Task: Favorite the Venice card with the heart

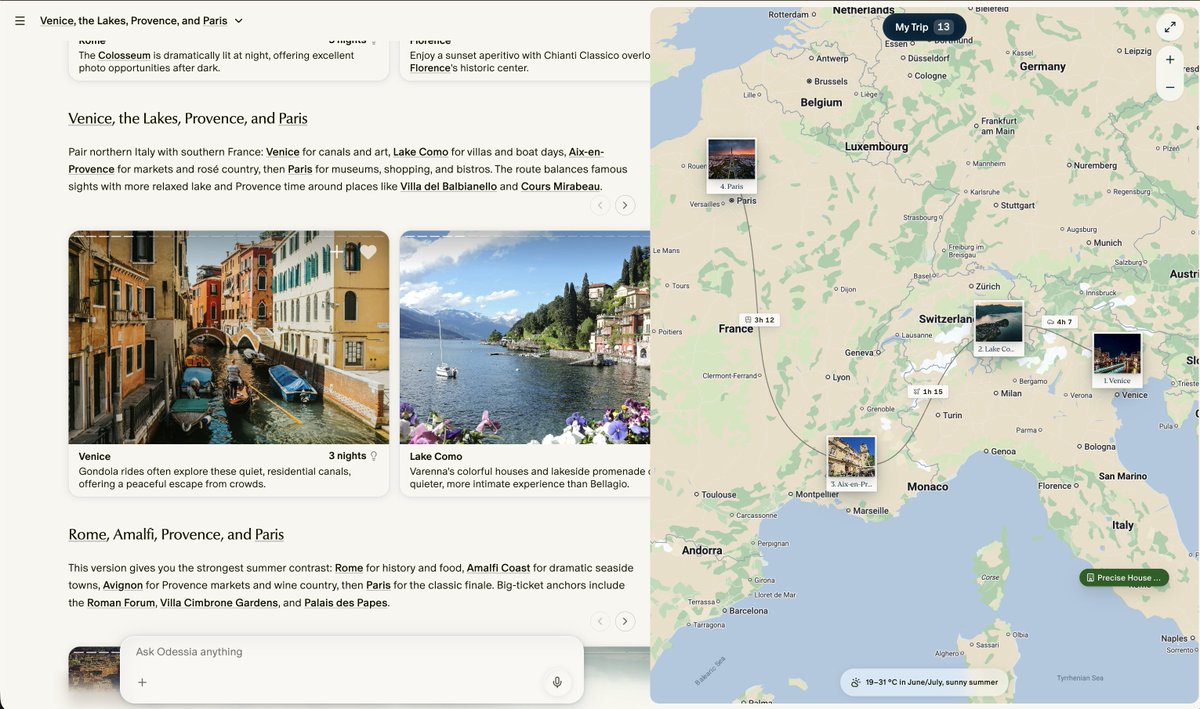Action: coord(368,252)
